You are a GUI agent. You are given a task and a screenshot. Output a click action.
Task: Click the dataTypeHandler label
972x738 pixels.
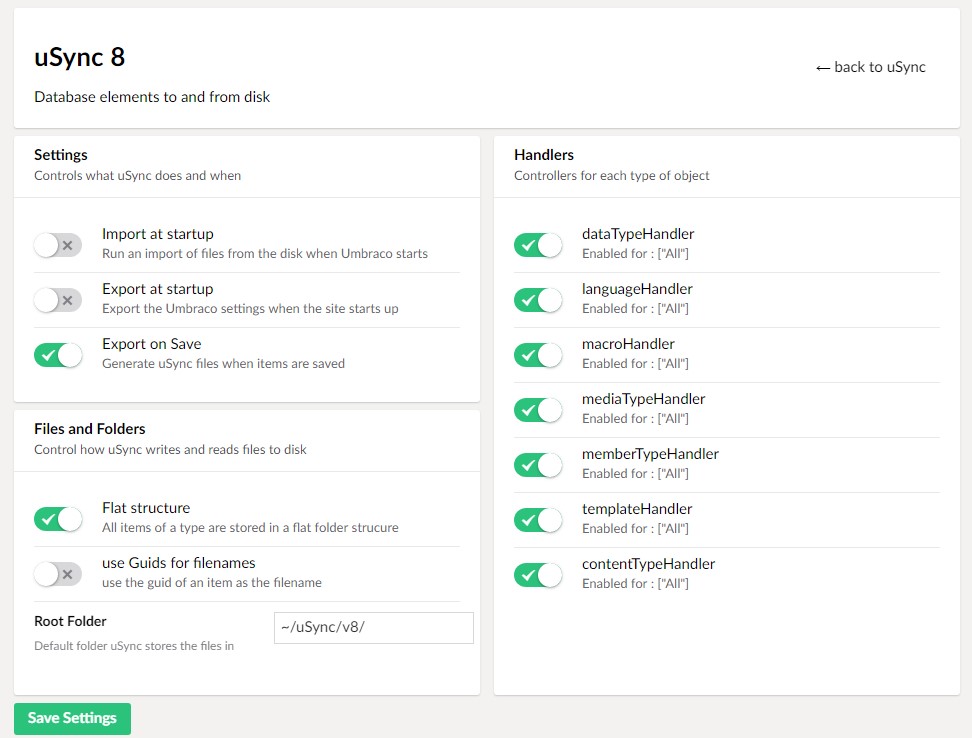click(638, 234)
